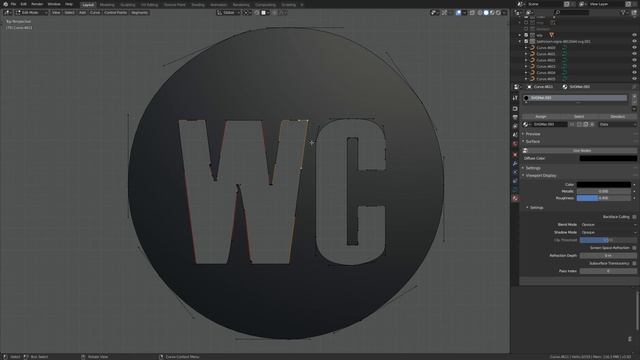Open the File menu
Screen dimensions: 640x360
pyautogui.click(x=13, y=4)
